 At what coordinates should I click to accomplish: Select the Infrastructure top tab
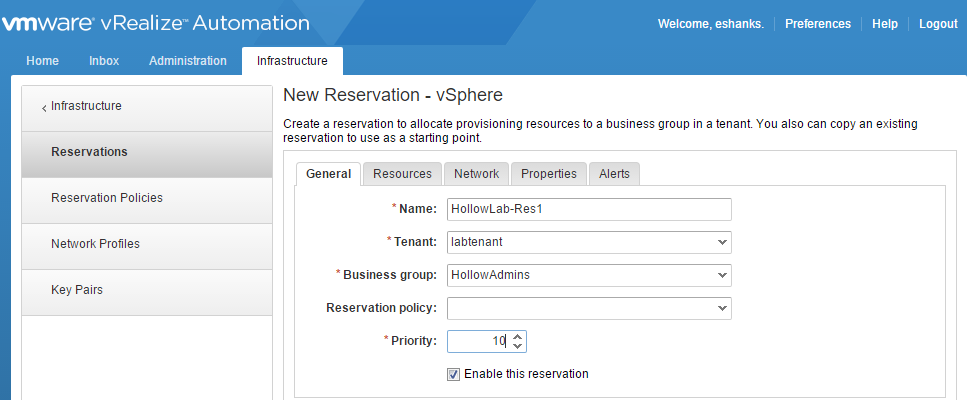pyautogui.click(x=292, y=60)
